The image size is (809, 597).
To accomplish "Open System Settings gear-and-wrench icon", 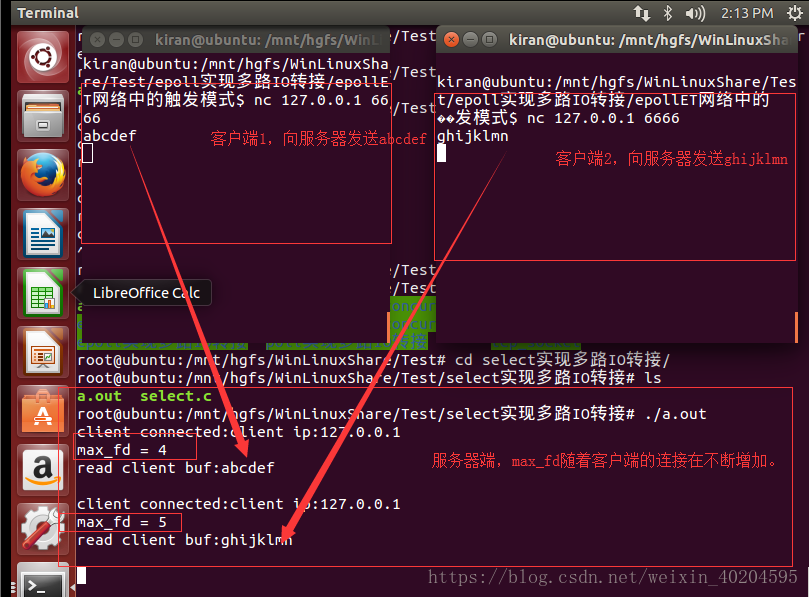I will [43, 529].
